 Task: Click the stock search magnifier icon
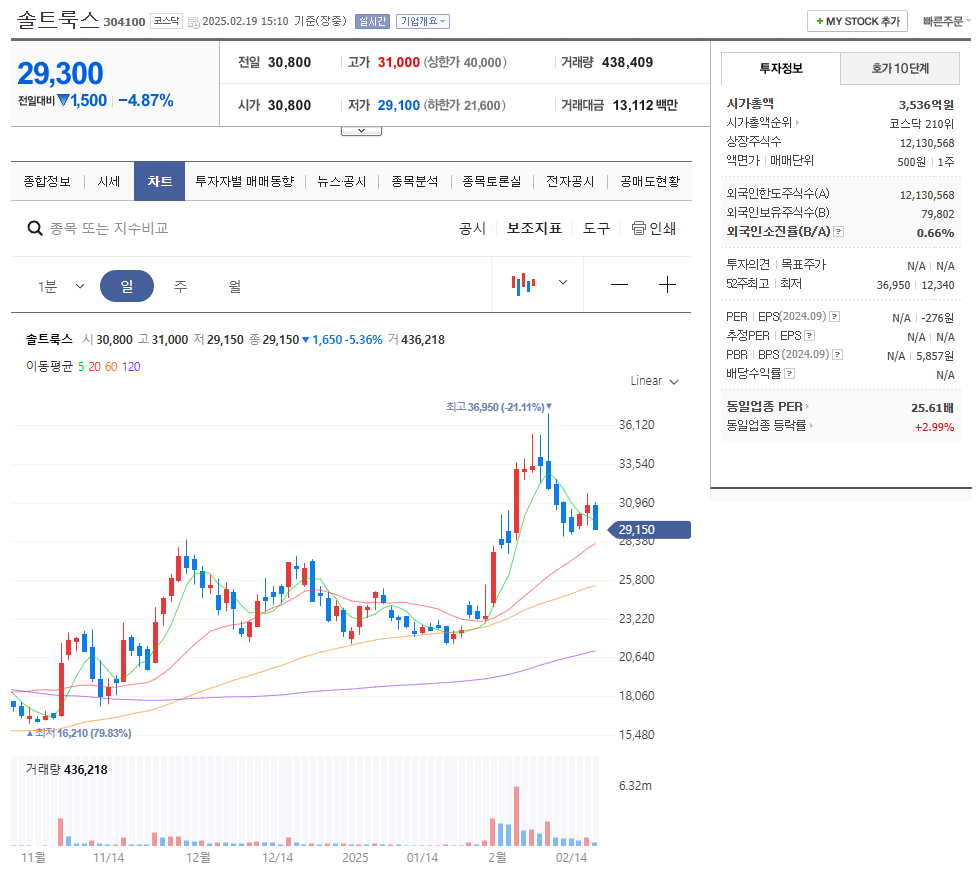pos(35,228)
